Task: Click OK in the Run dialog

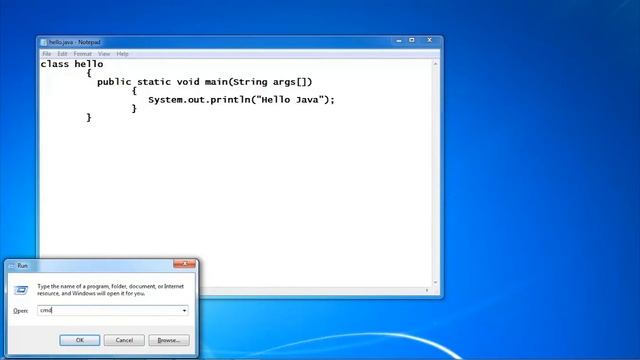Action: click(80, 340)
